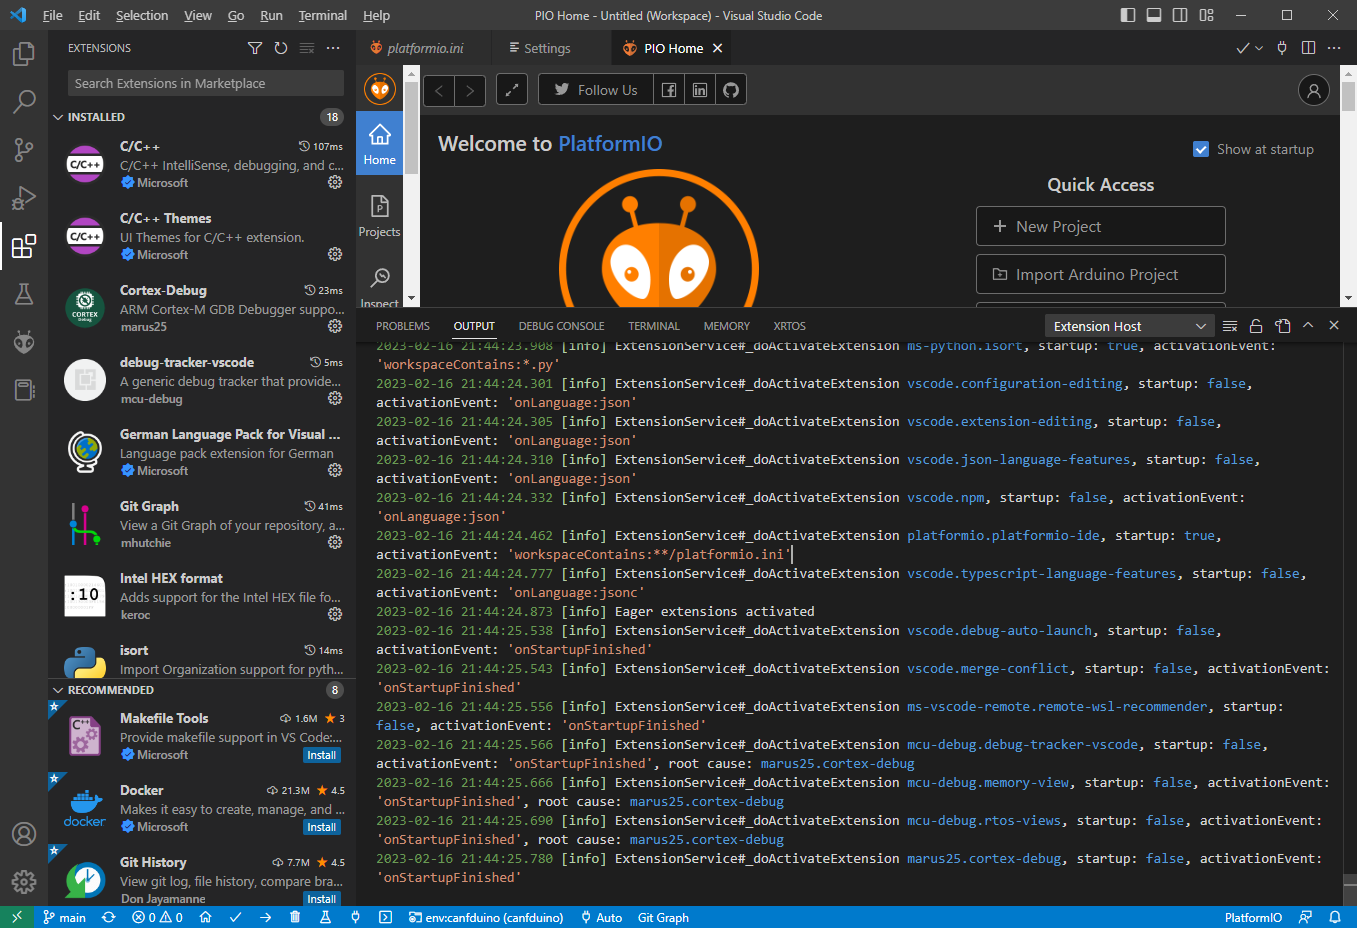
Task: Expand PIO Home to full view
Action: click(x=512, y=90)
